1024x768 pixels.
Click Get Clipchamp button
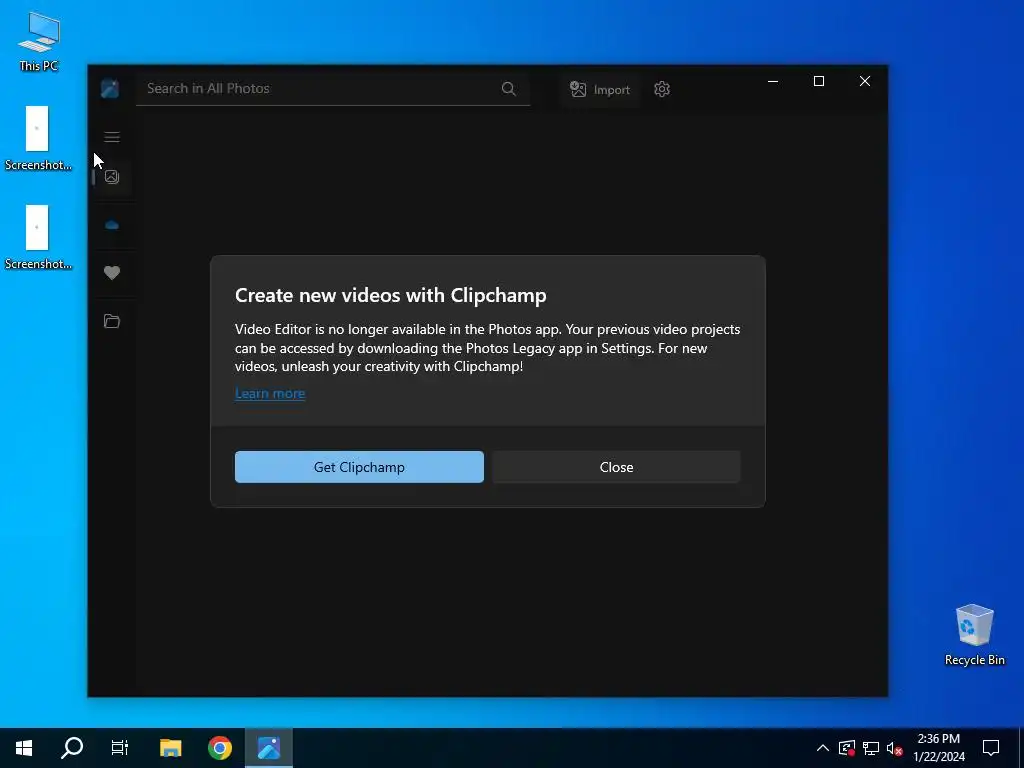coord(359,467)
